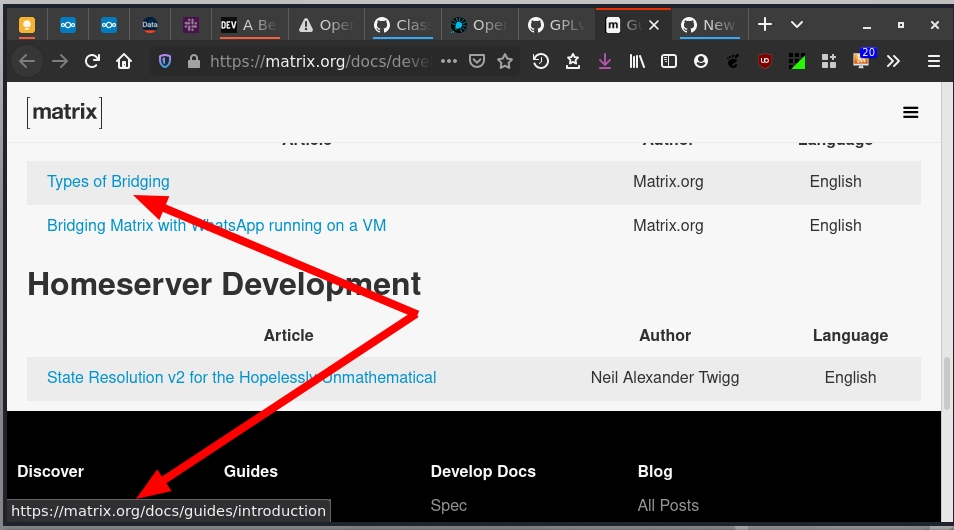Open browsing history clock icon

click(x=541, y=61)
